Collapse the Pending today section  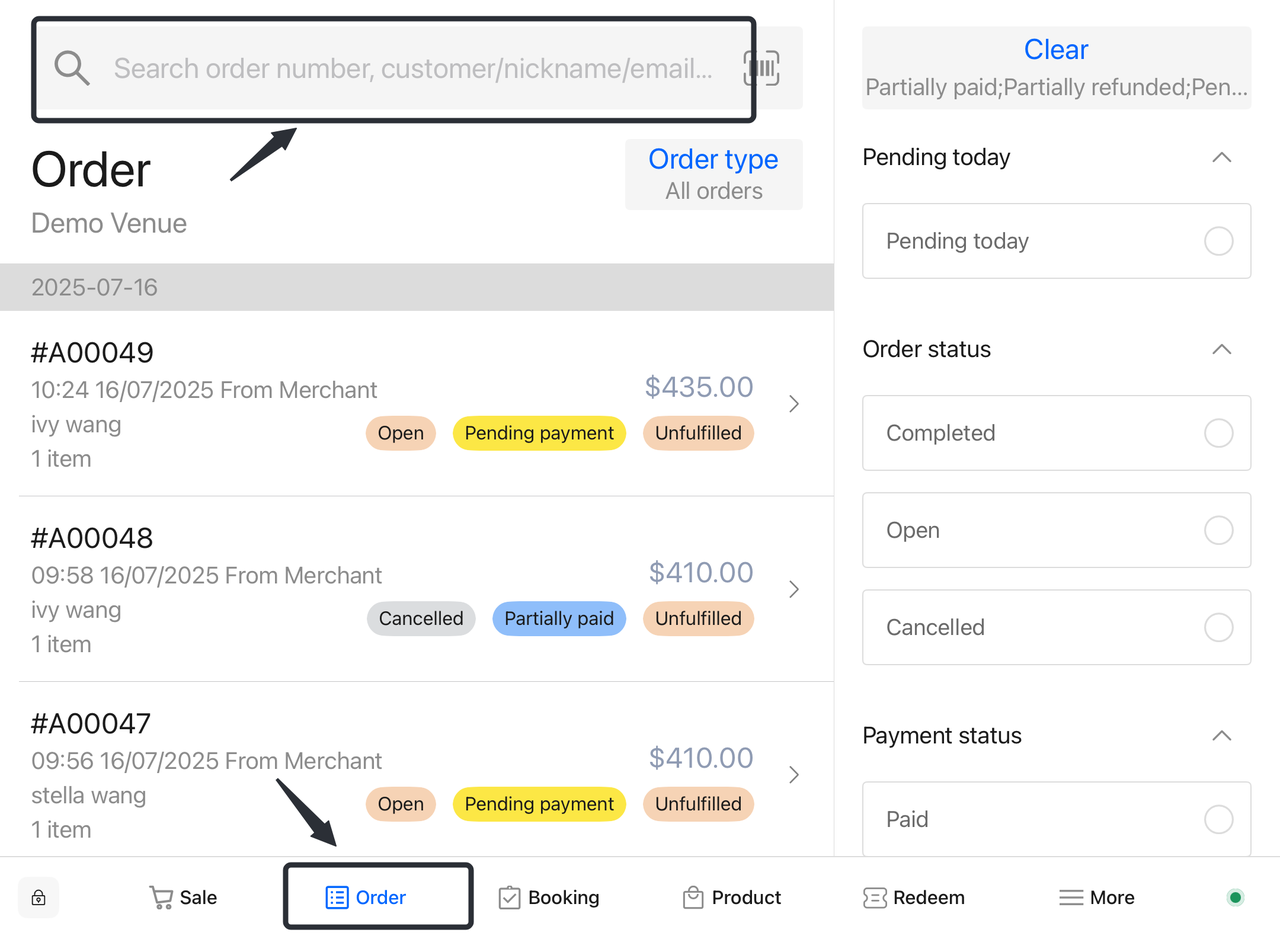1221,158
